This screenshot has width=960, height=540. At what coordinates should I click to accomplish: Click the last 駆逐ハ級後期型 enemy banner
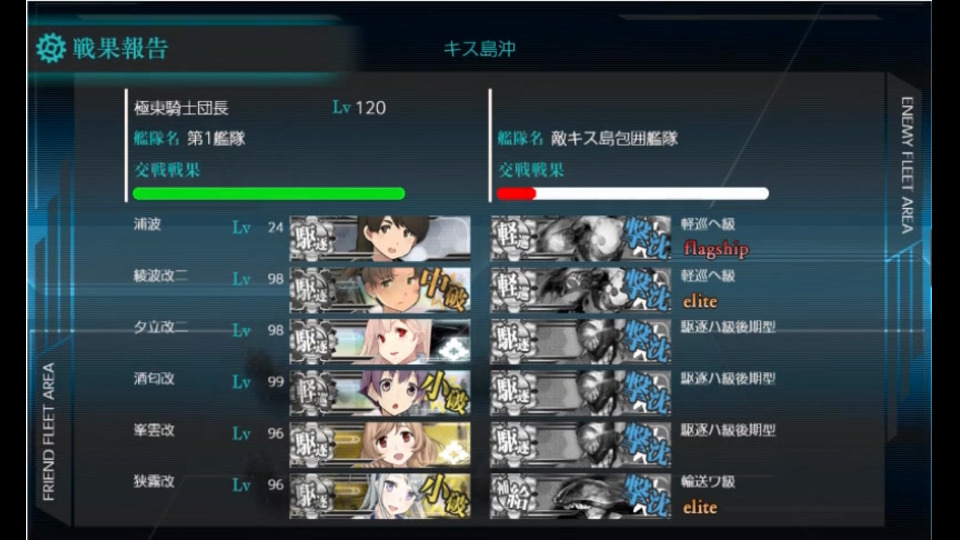coord(580,444)
